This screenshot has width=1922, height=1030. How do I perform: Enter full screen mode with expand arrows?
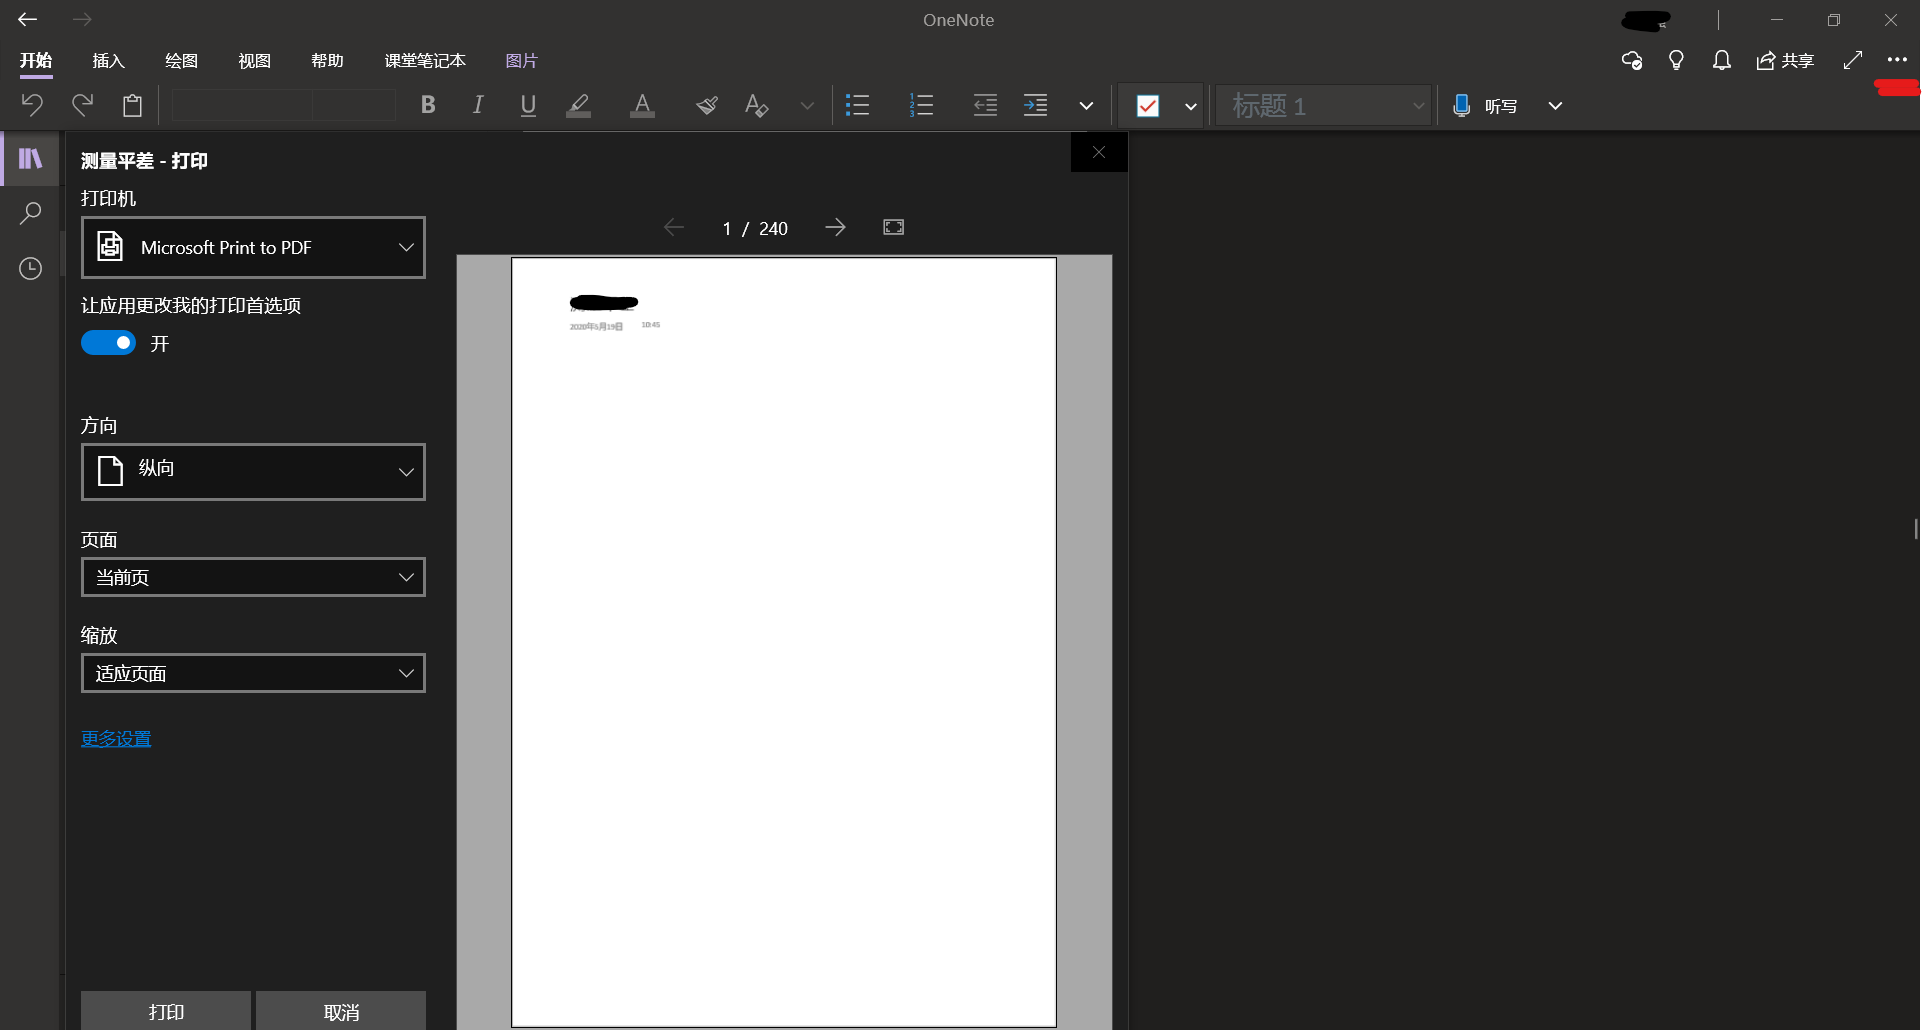point(1852,61)
